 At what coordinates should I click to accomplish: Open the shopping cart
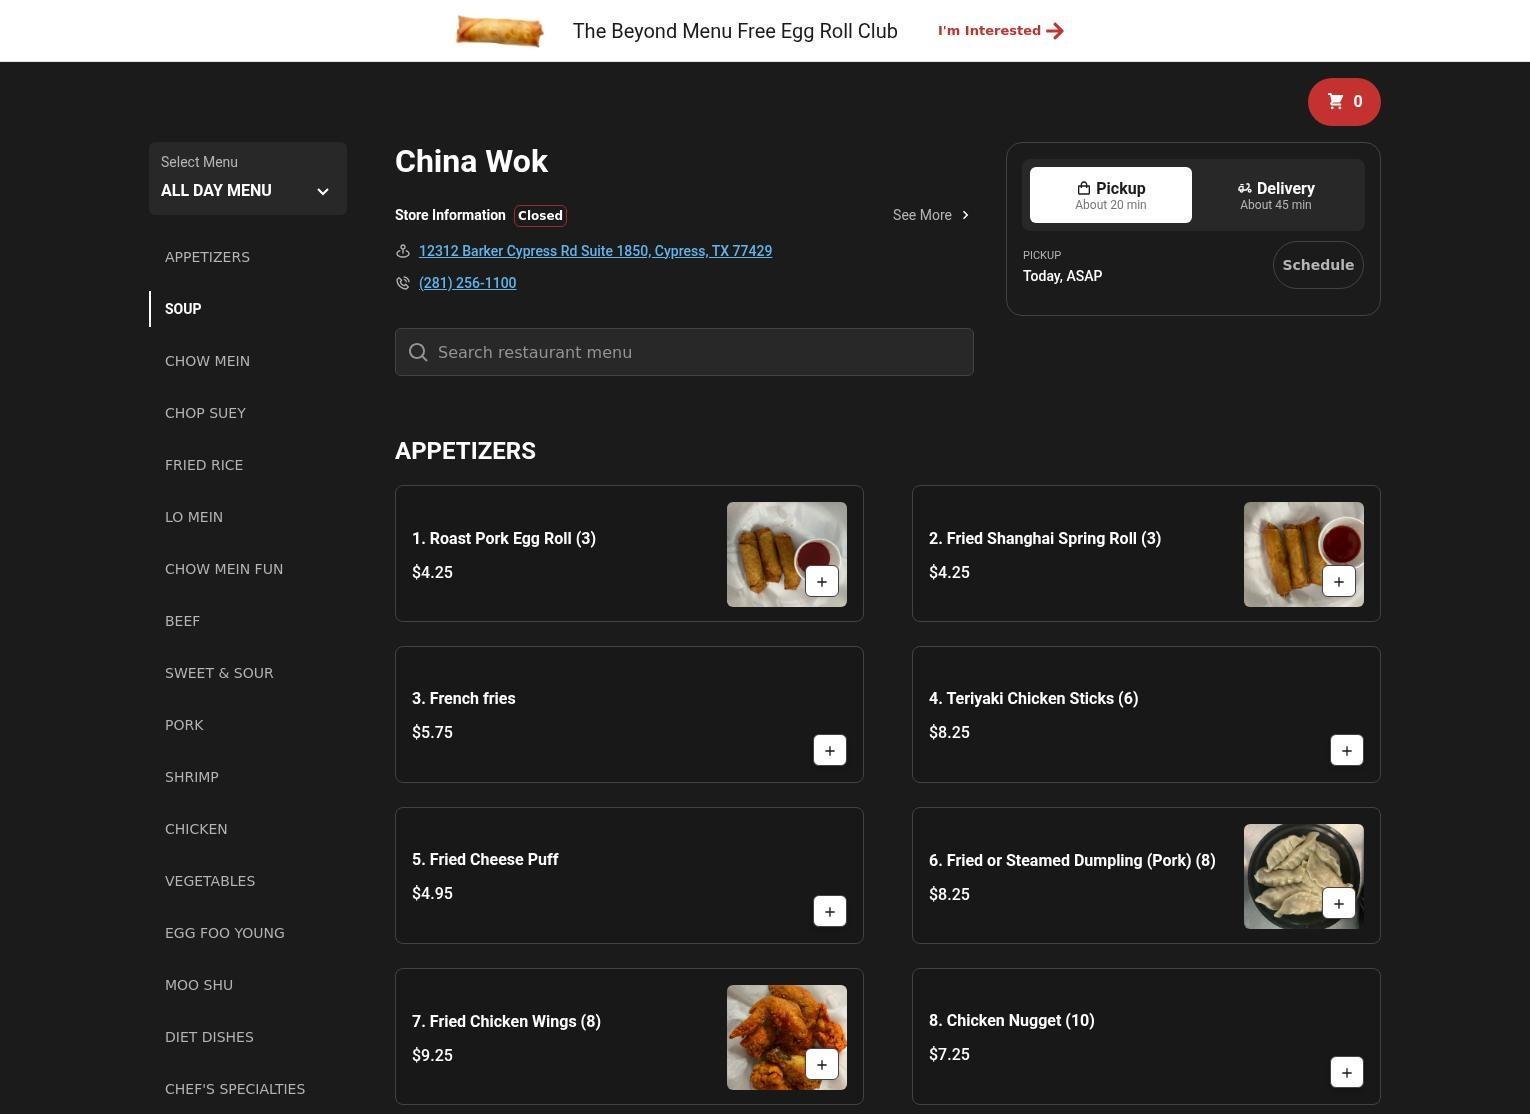point(1343,102)
